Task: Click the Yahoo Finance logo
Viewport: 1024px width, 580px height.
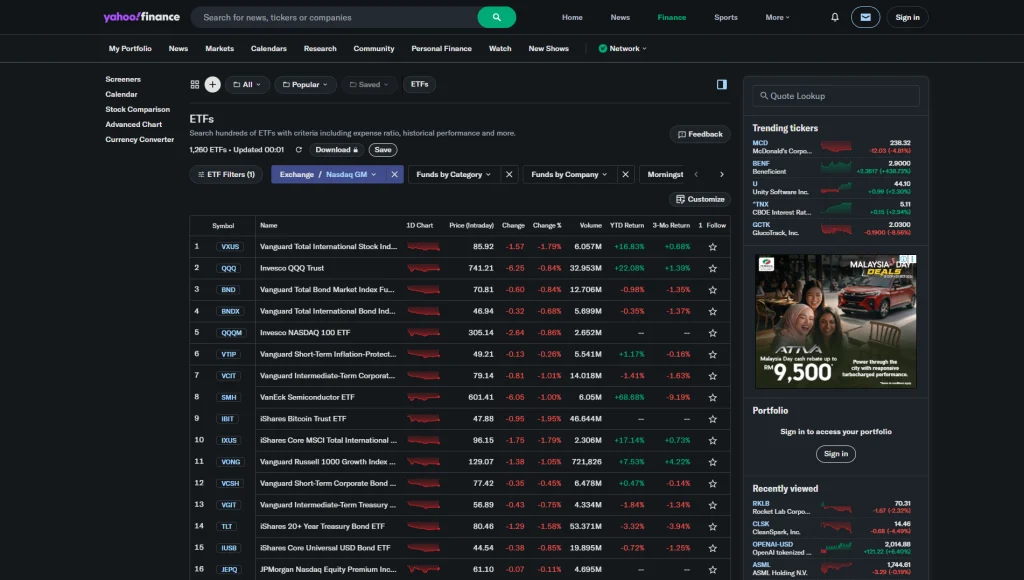Action: point(141,17)
